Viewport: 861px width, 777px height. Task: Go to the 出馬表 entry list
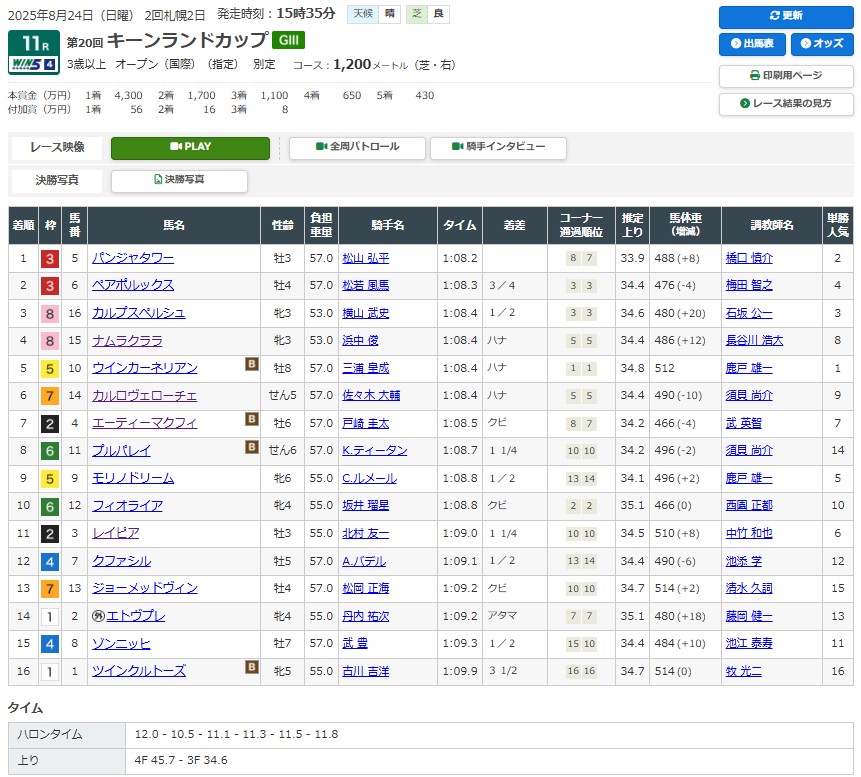tap(752, 44)
